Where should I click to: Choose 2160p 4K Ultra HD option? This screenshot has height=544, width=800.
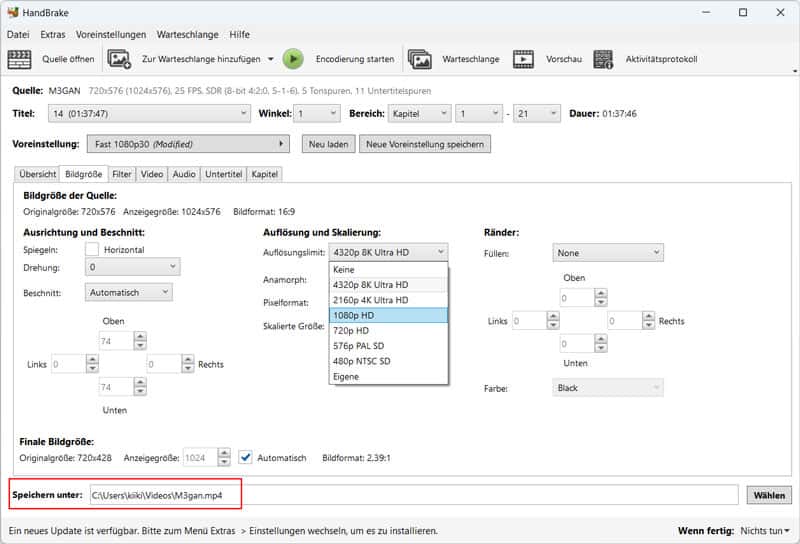pos(389,300)
